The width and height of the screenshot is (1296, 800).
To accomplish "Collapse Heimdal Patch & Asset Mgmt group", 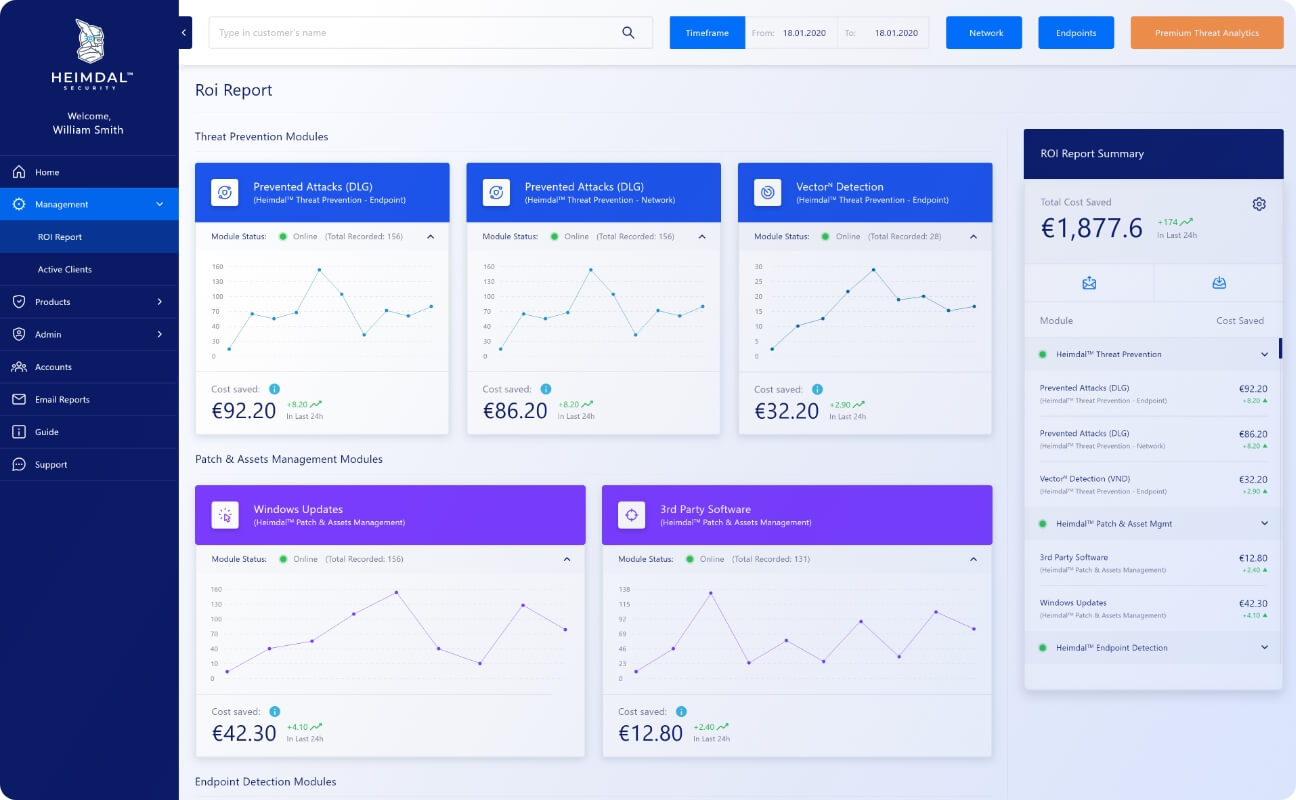I will click(1264, 524).
